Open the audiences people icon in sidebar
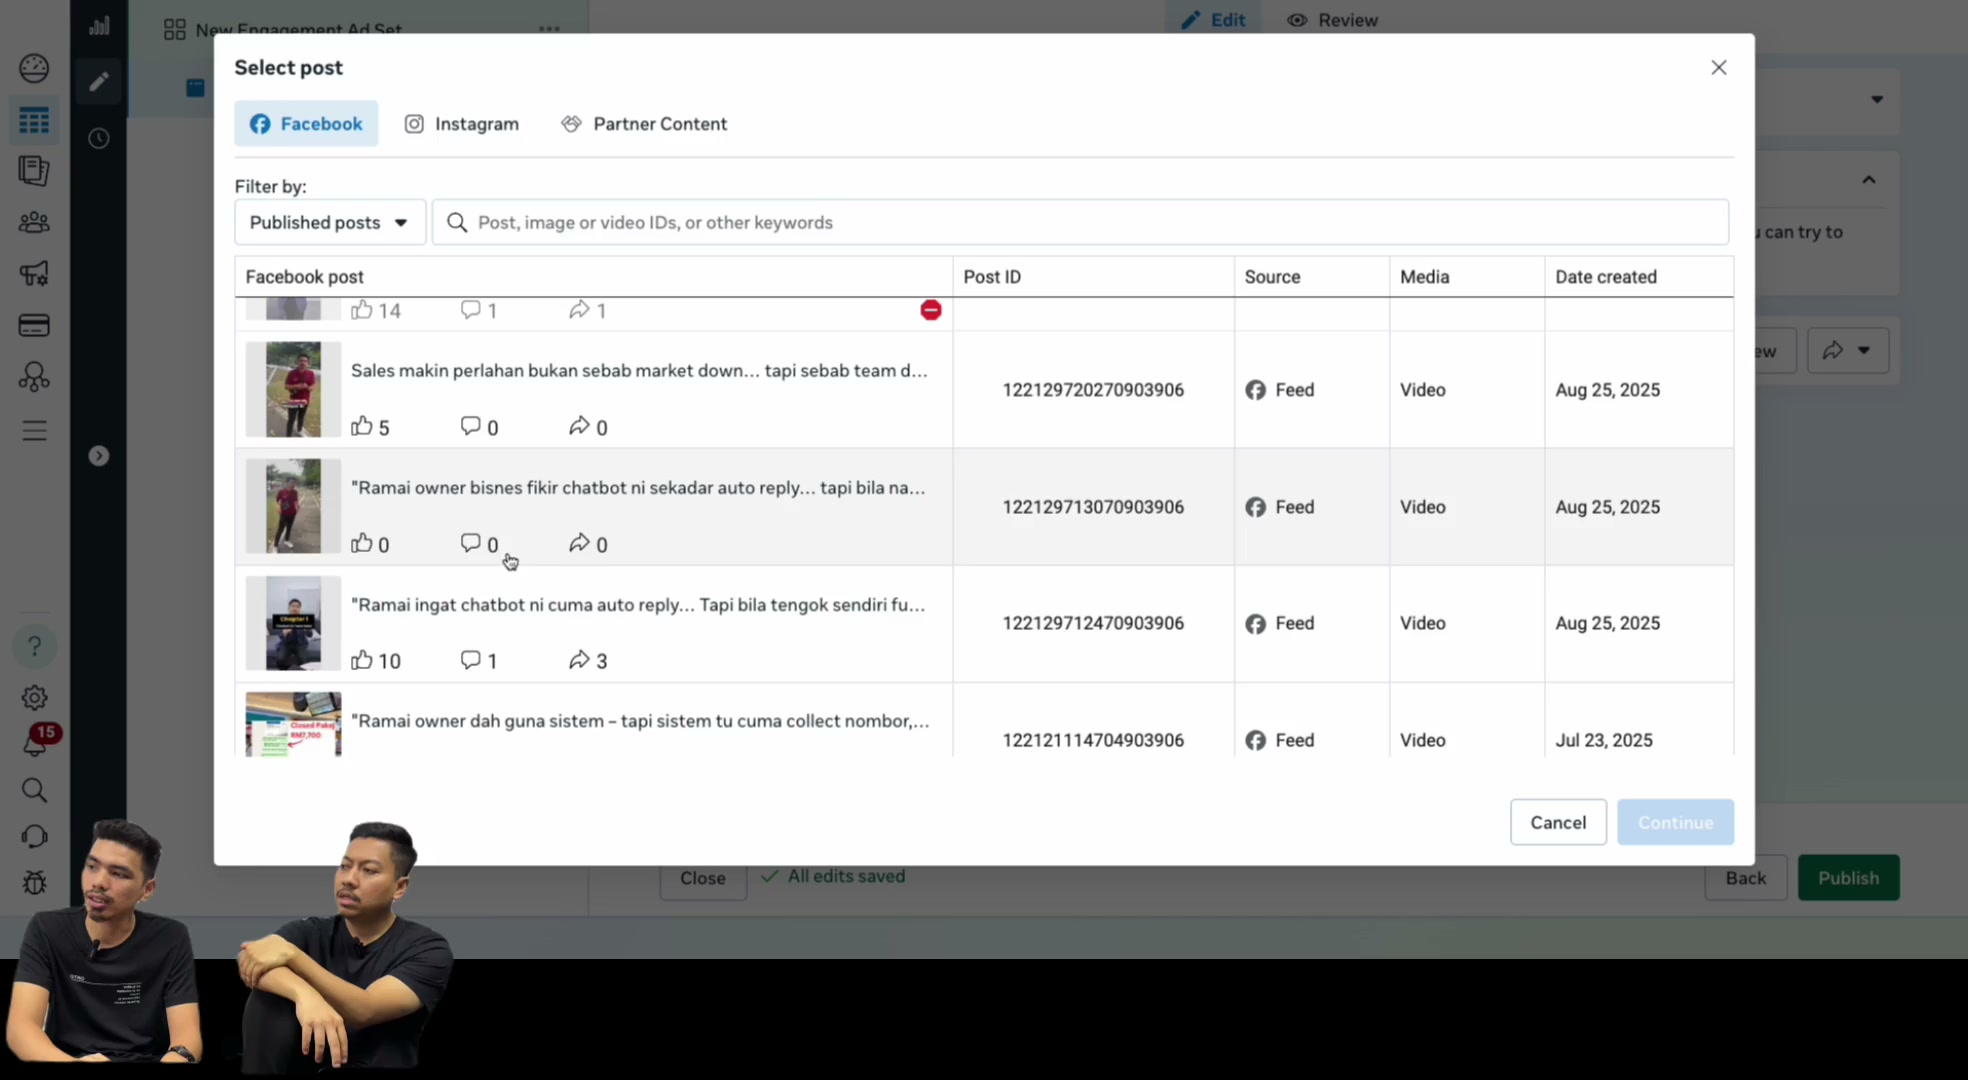Image resolution: width=1968 pixels, height=1080 pixels. tap(34, 222)
